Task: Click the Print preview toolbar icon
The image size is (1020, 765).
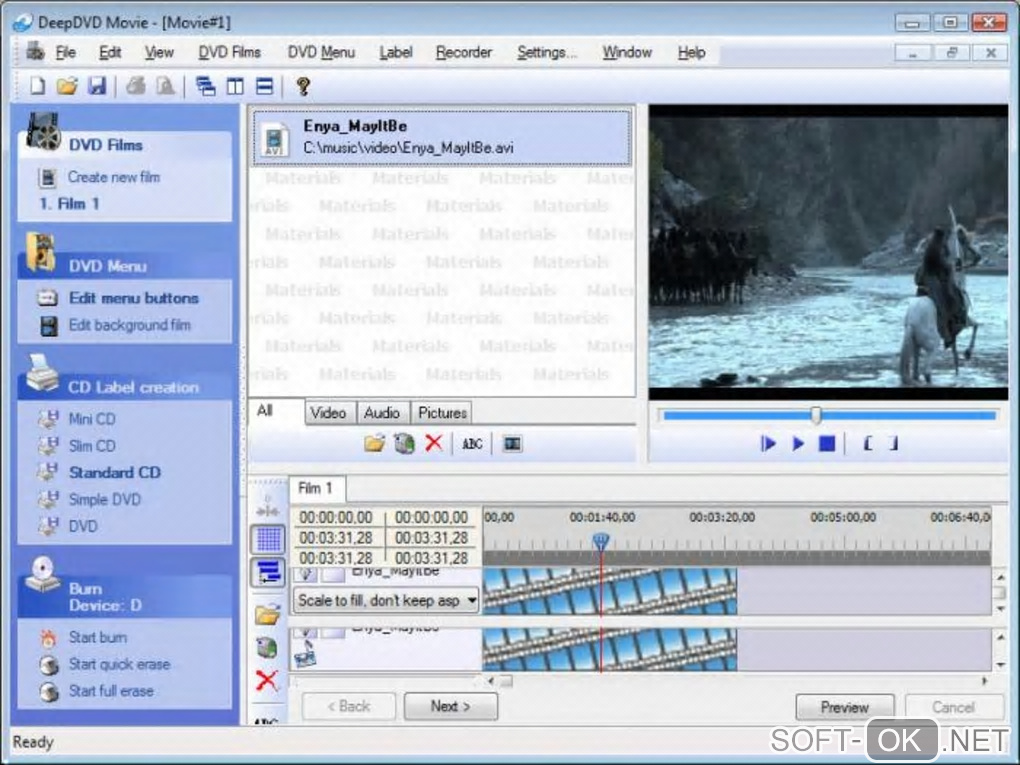Action: [x=165, y=86]
